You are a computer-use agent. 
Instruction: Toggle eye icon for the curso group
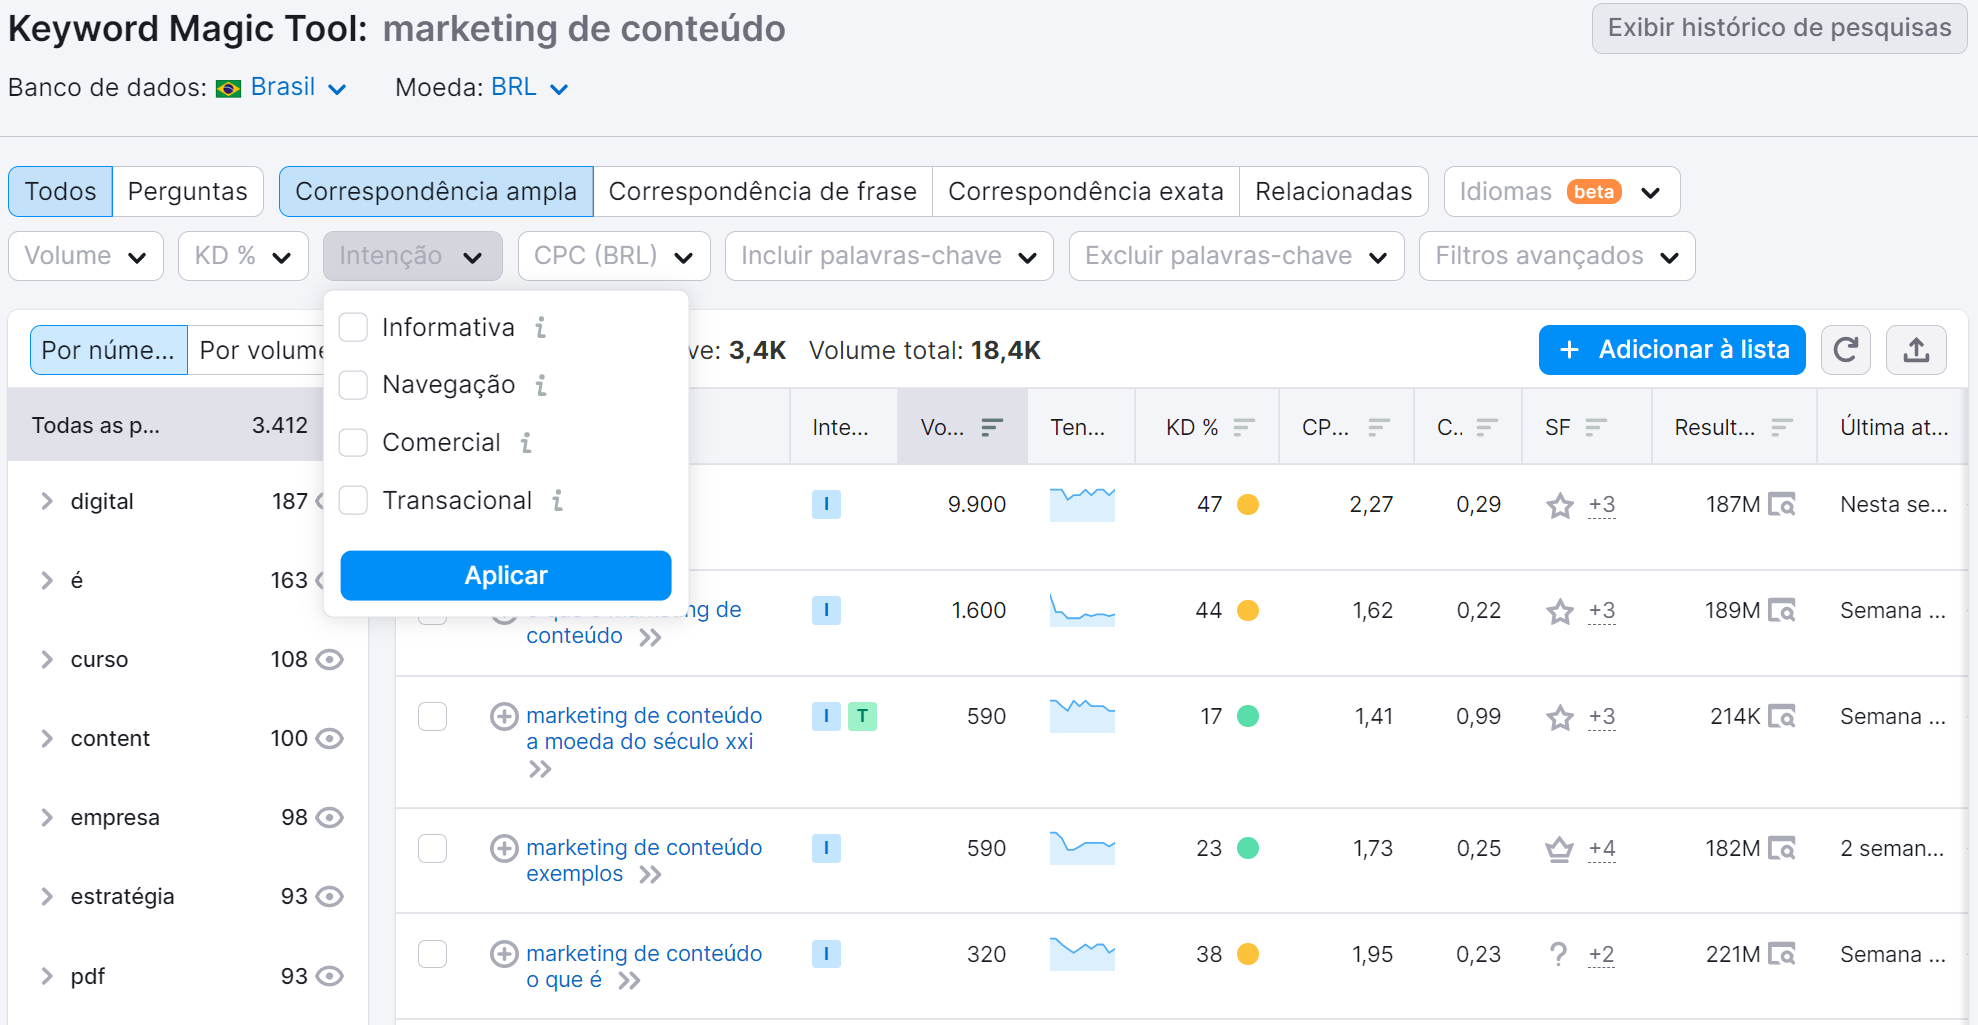[330, 659]
